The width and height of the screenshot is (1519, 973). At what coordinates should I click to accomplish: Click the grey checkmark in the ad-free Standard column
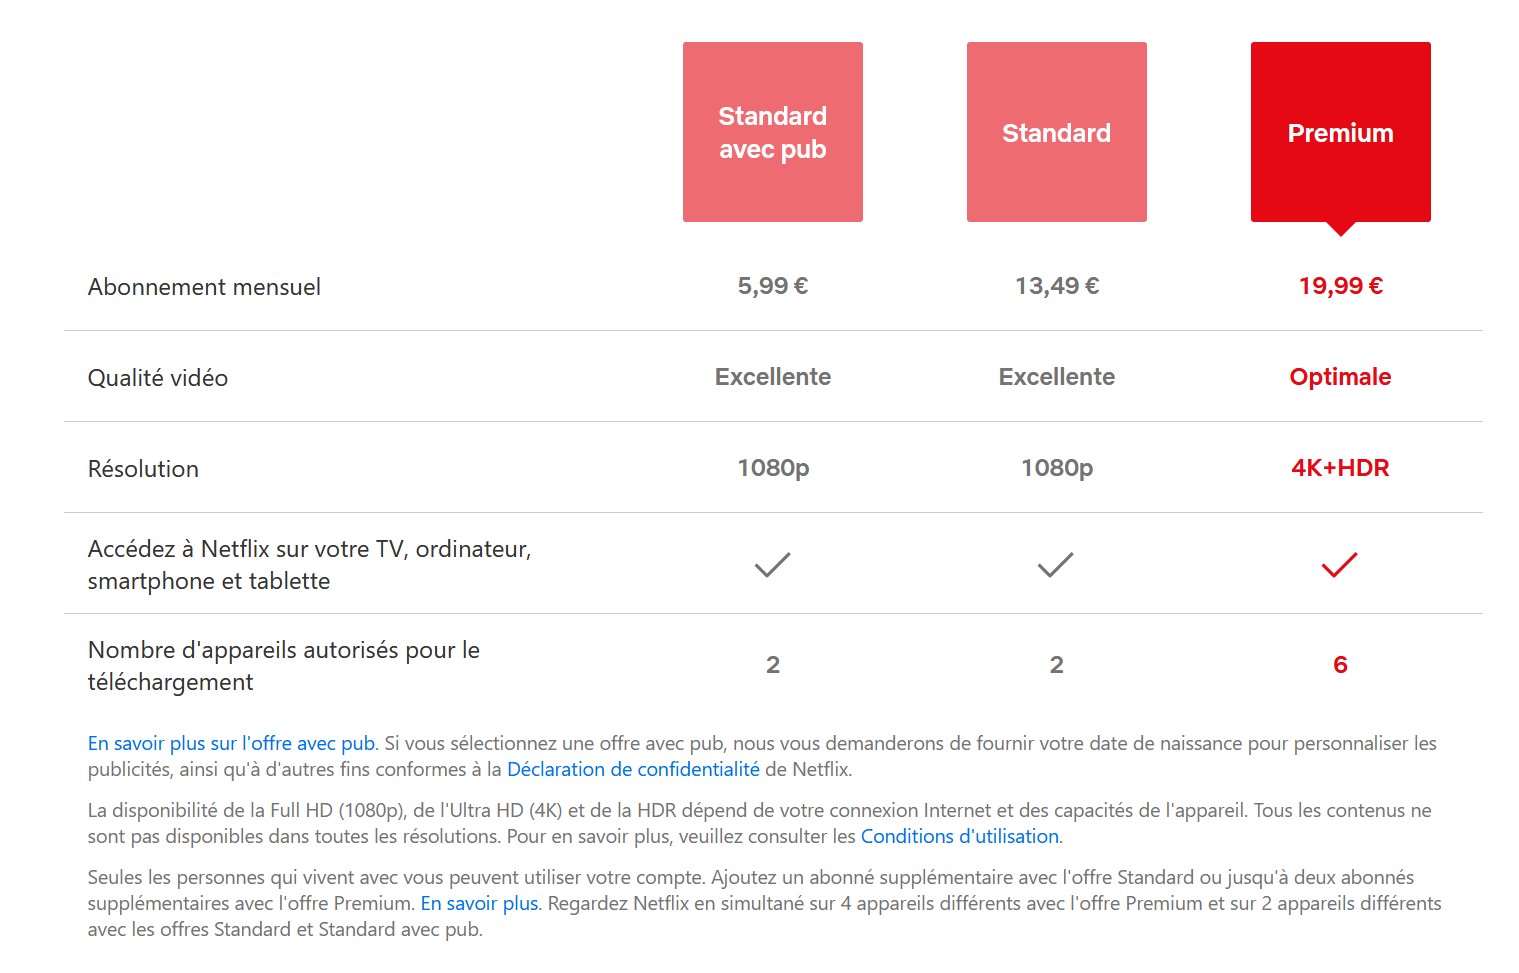1056,565
